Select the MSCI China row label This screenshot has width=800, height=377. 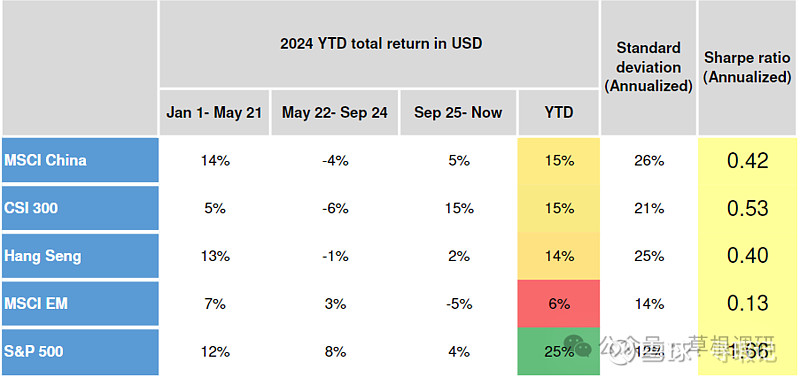[x=80, y=160]
